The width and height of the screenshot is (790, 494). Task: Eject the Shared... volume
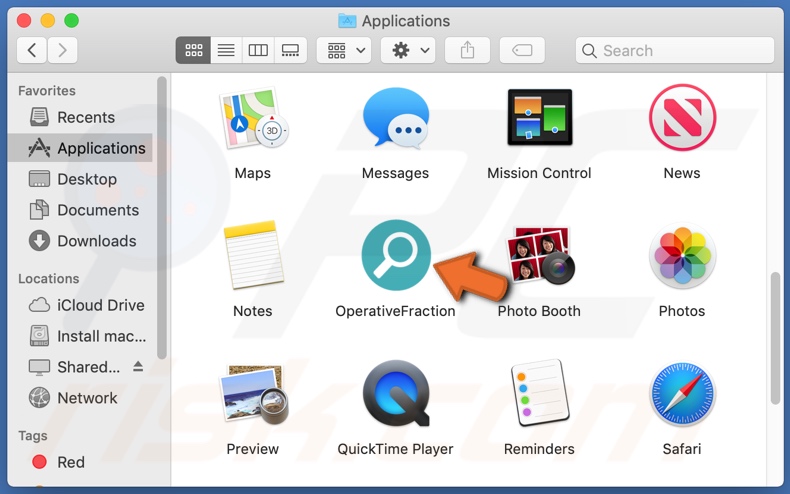138,366
